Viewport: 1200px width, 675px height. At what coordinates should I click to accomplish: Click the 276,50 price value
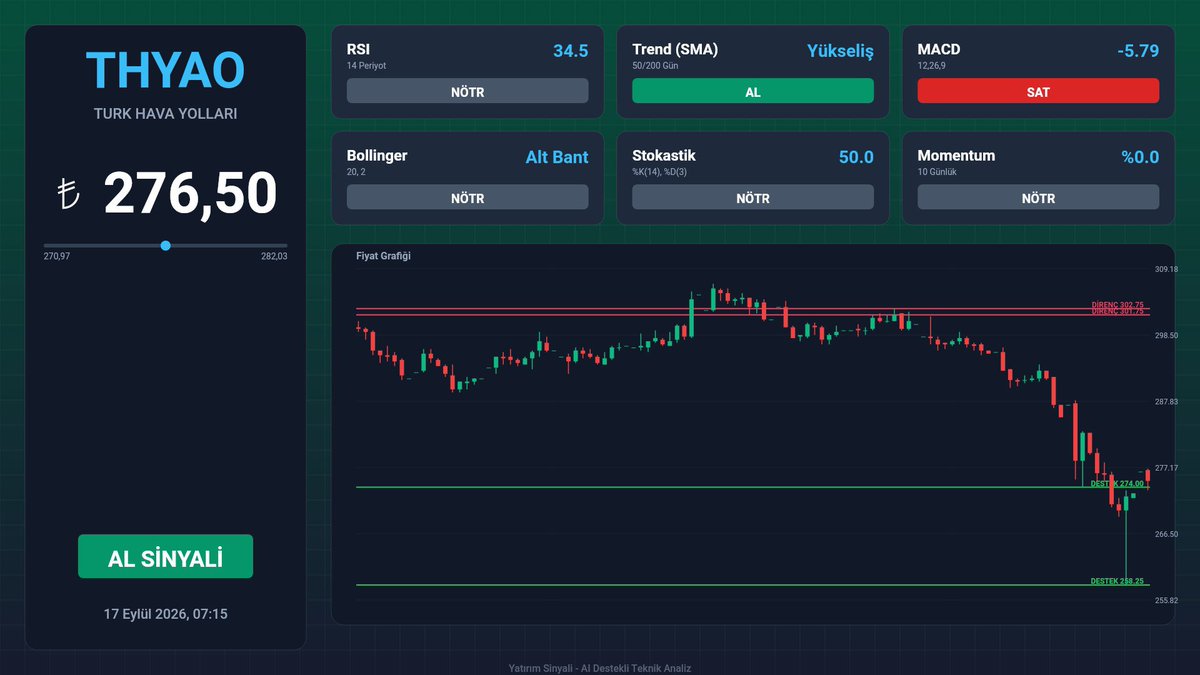click(x=190, y=193)
